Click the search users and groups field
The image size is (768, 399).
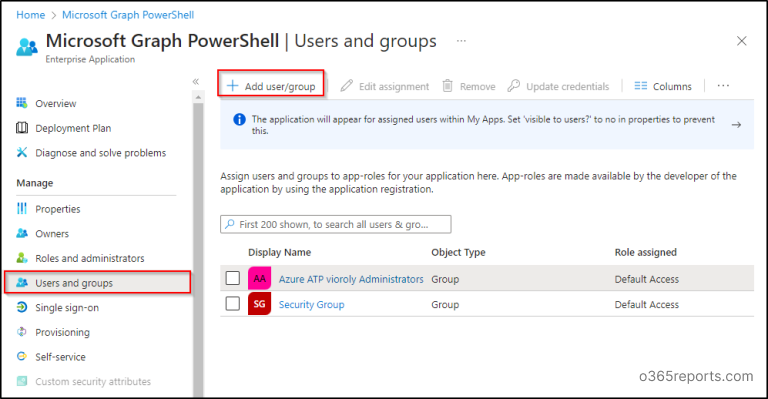(x=336, y=224)
